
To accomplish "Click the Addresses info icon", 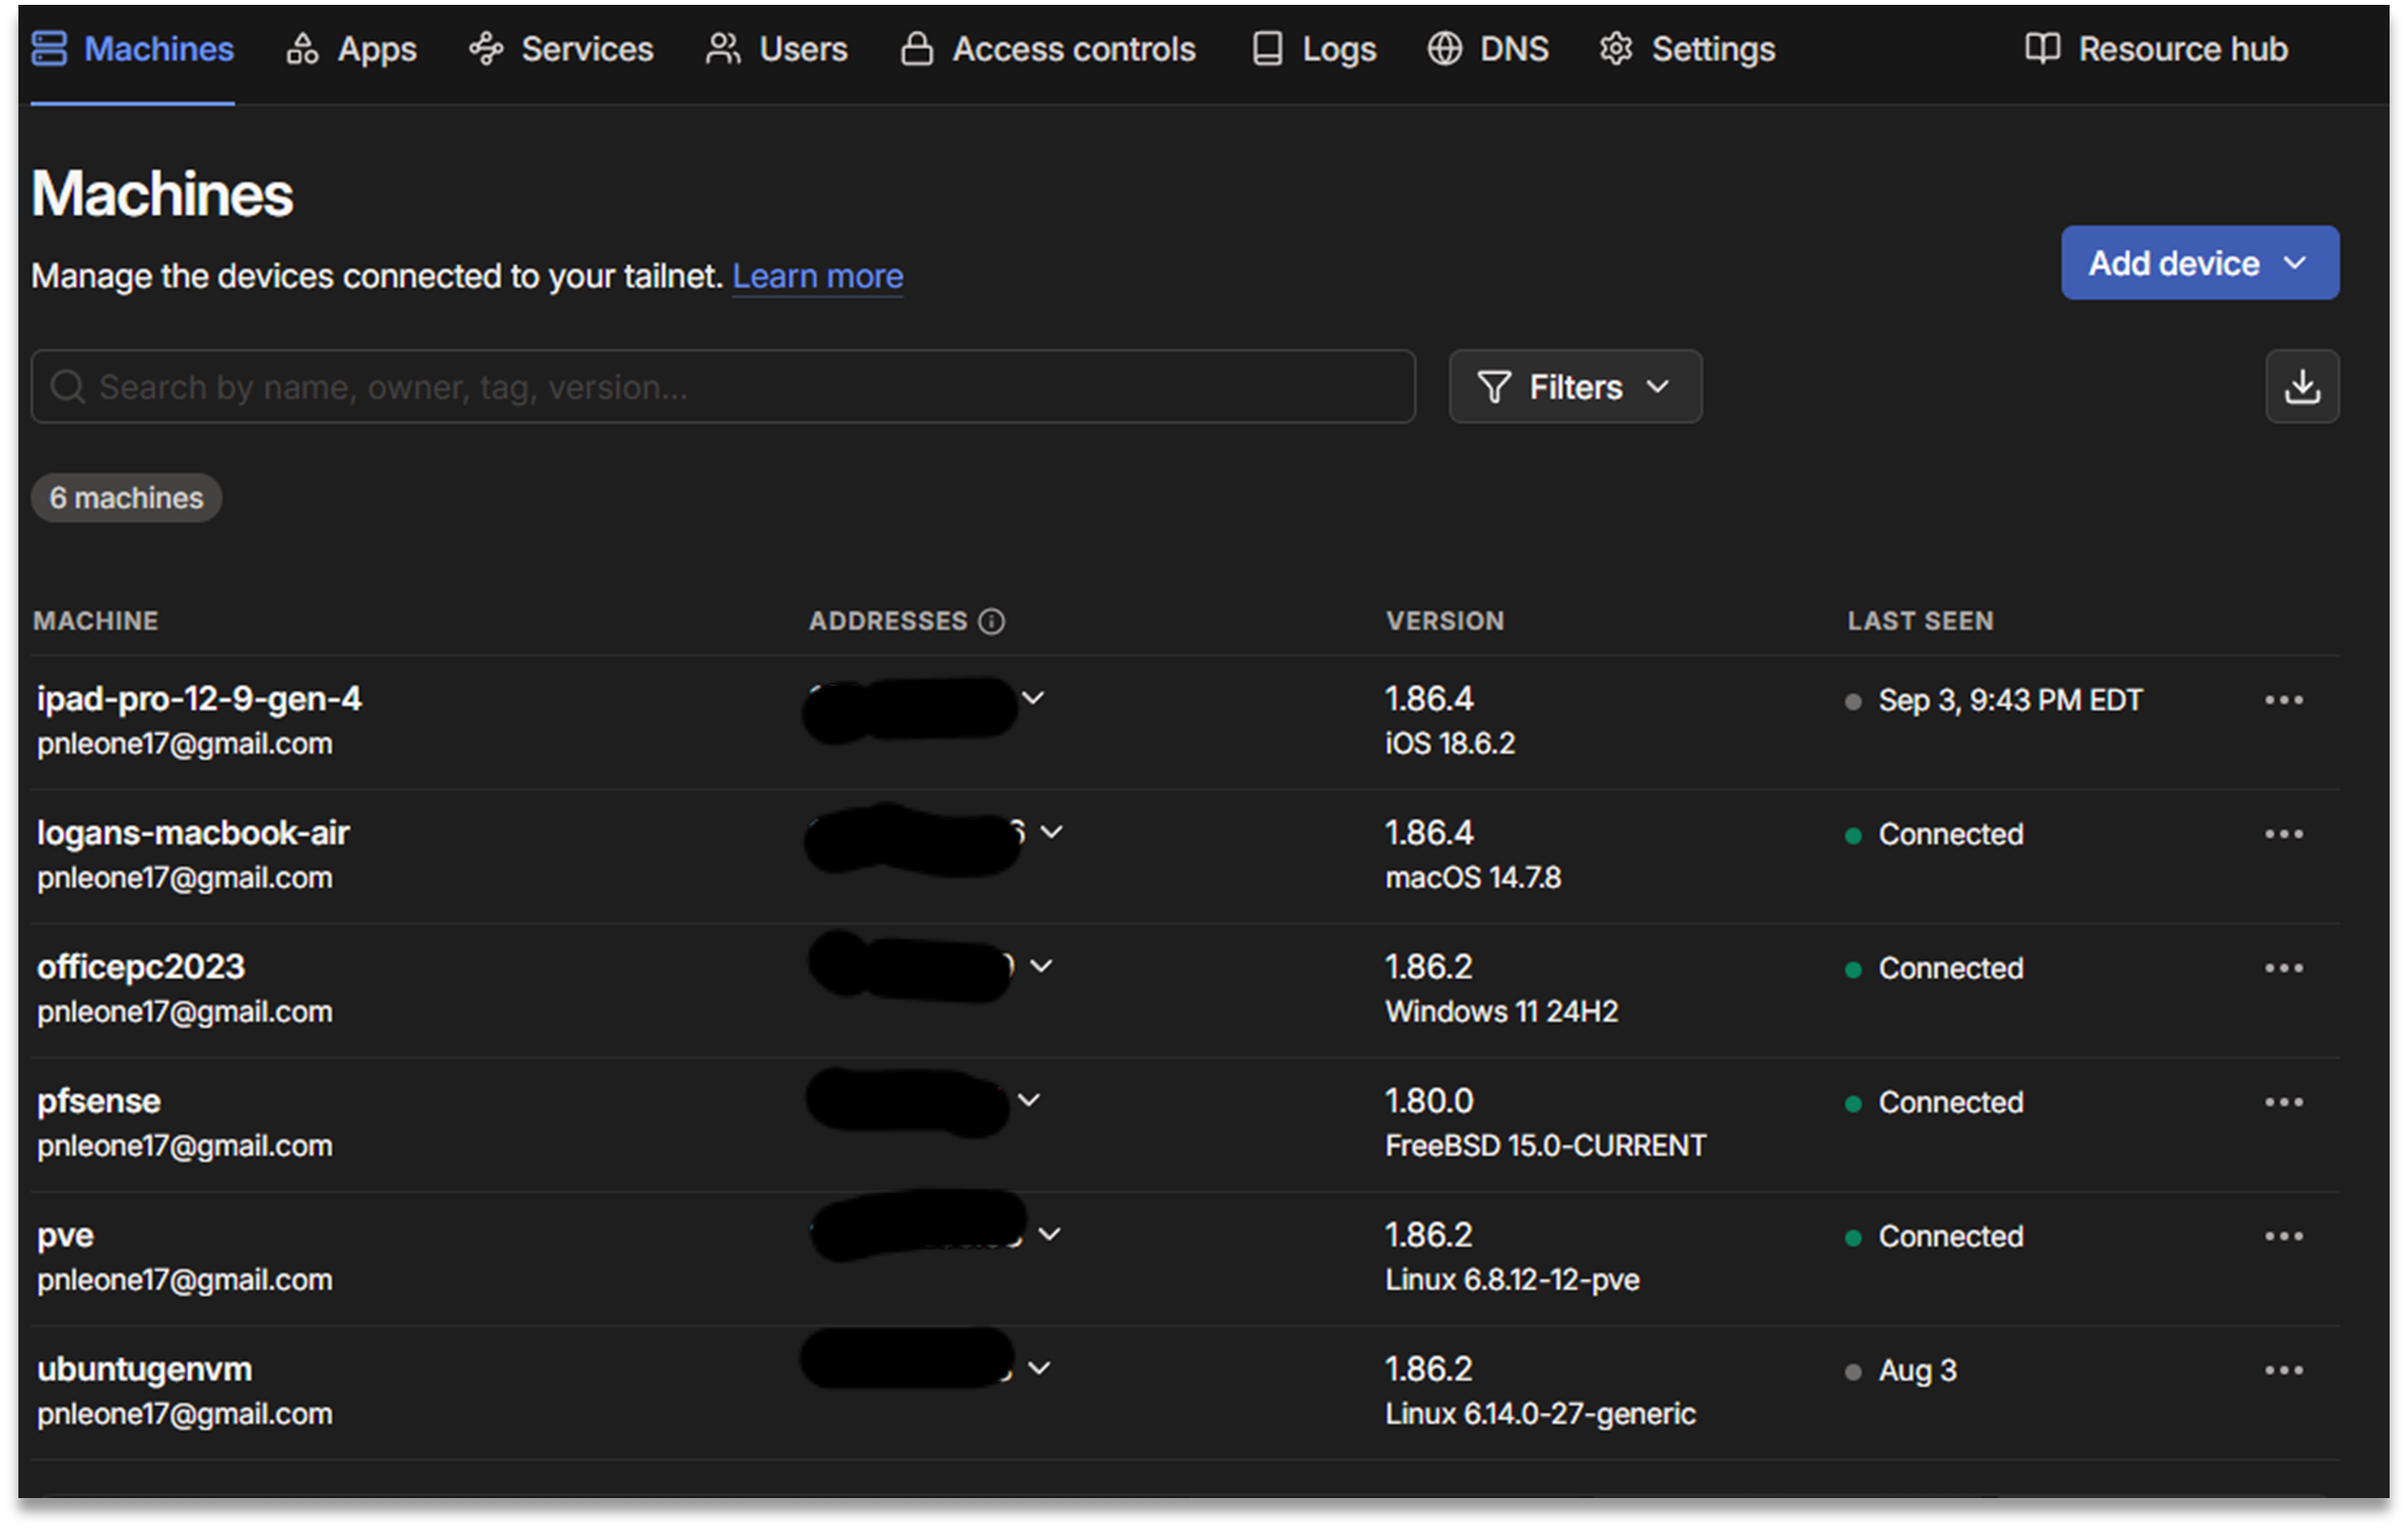I will [991, 621].
